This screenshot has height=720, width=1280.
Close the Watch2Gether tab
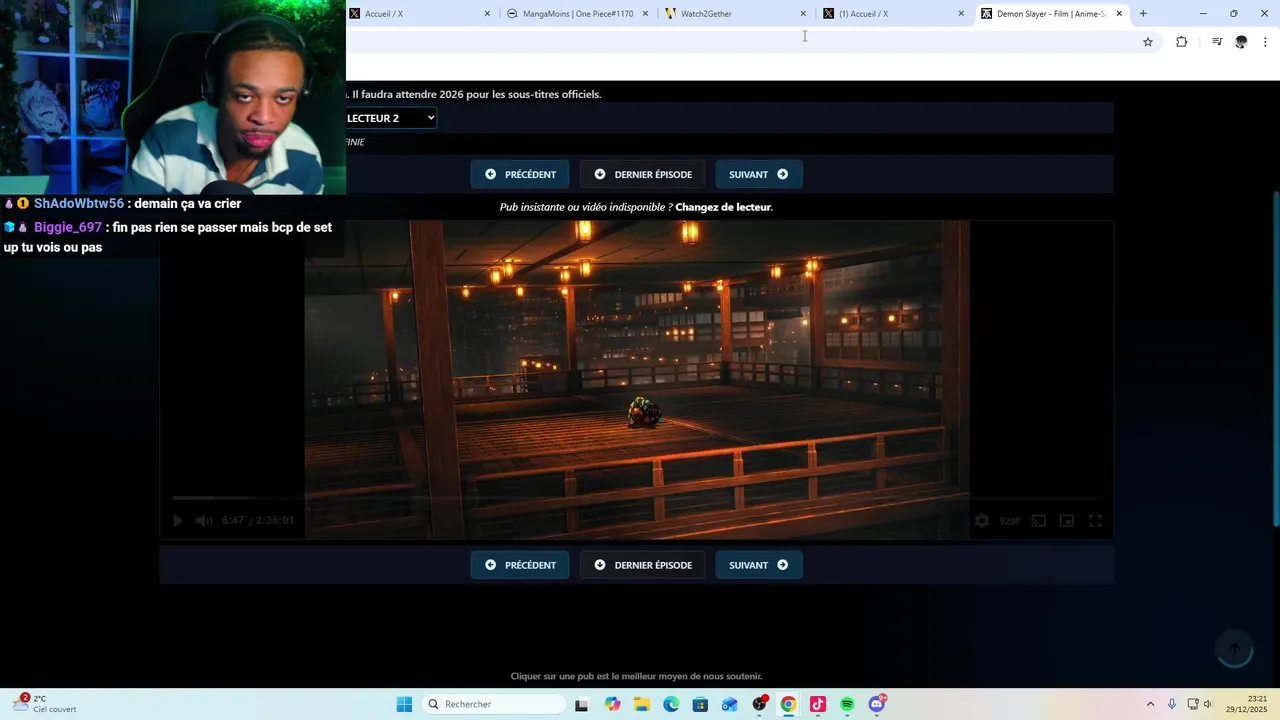click(803, 14)
